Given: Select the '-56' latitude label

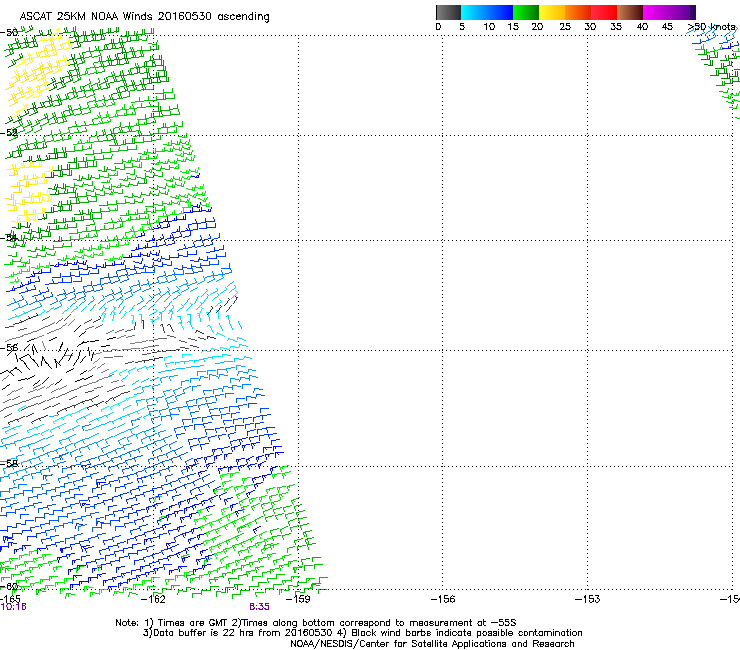Looking at the screenshot, I should 9,348.
